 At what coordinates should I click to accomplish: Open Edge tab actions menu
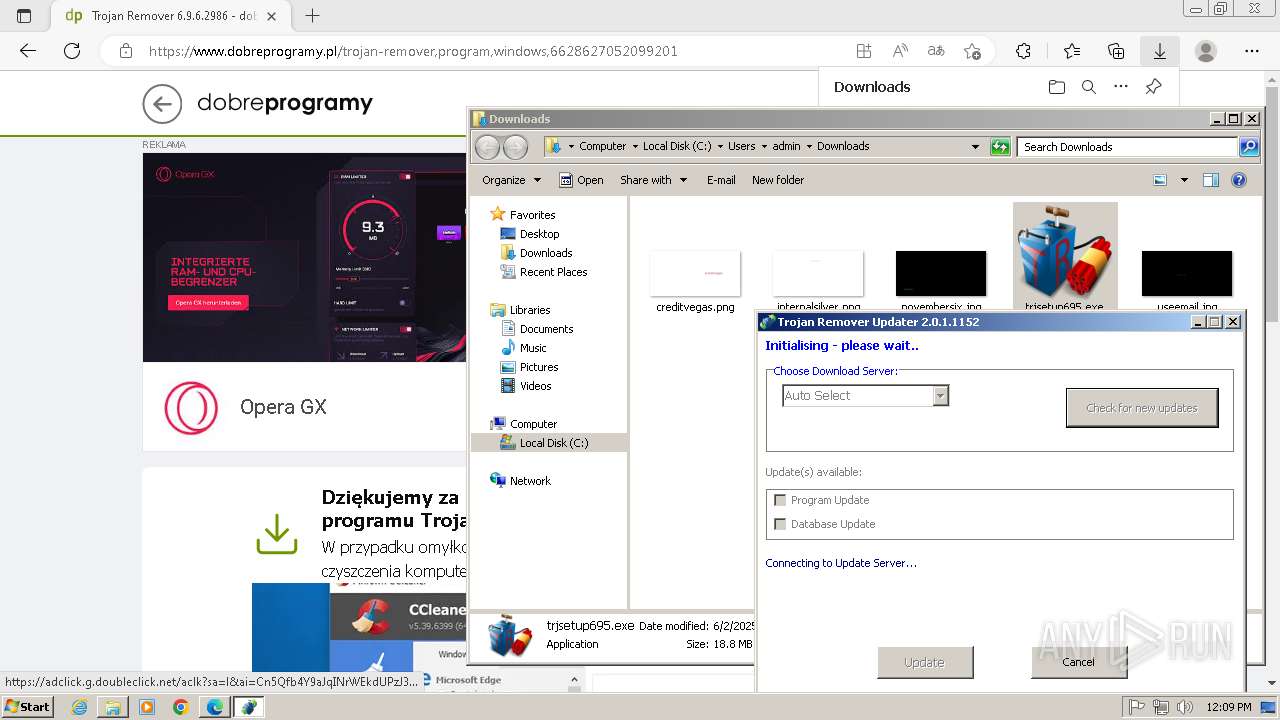pyautogui.click(x=24, y=16)
